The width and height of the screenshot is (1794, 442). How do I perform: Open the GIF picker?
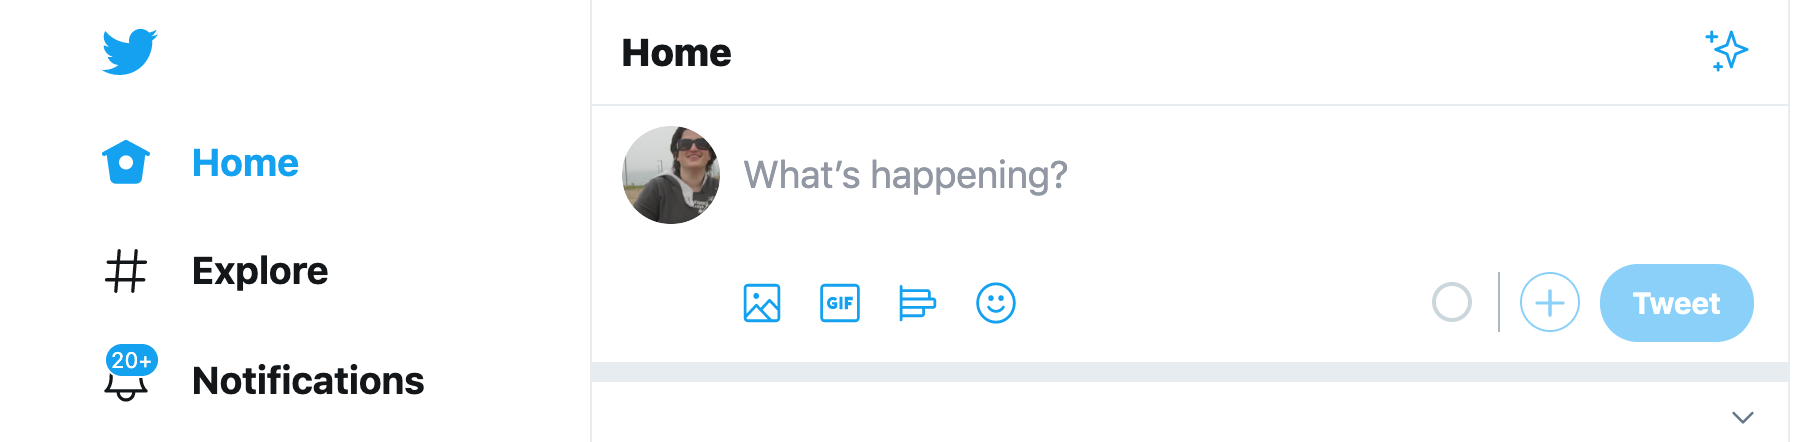(840, 303)
